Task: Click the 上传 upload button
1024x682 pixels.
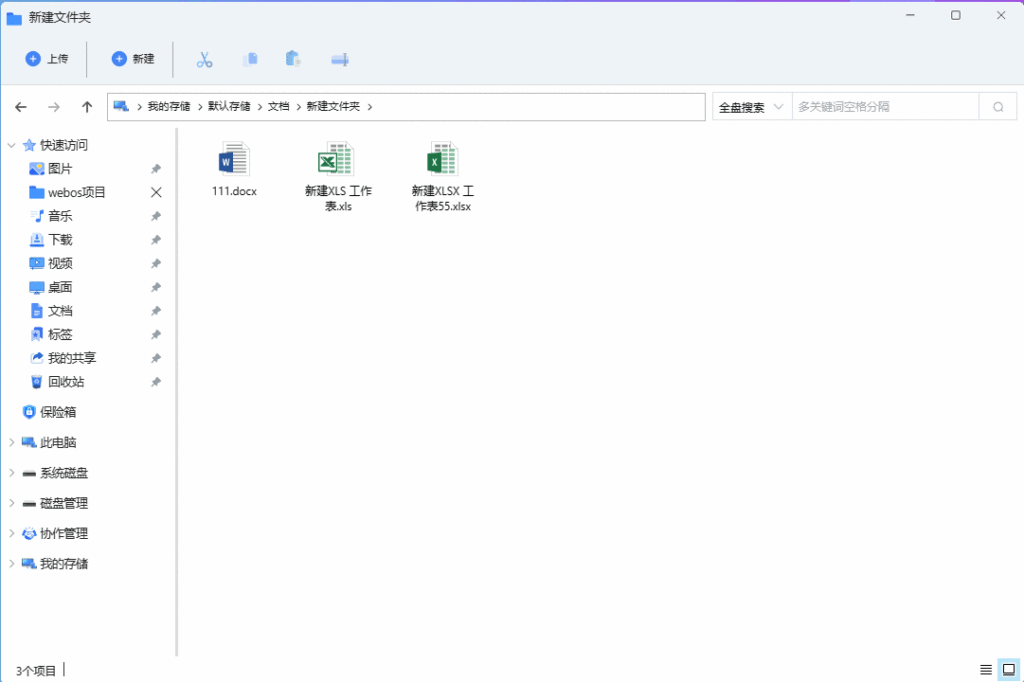Action: tap(47, 59)
